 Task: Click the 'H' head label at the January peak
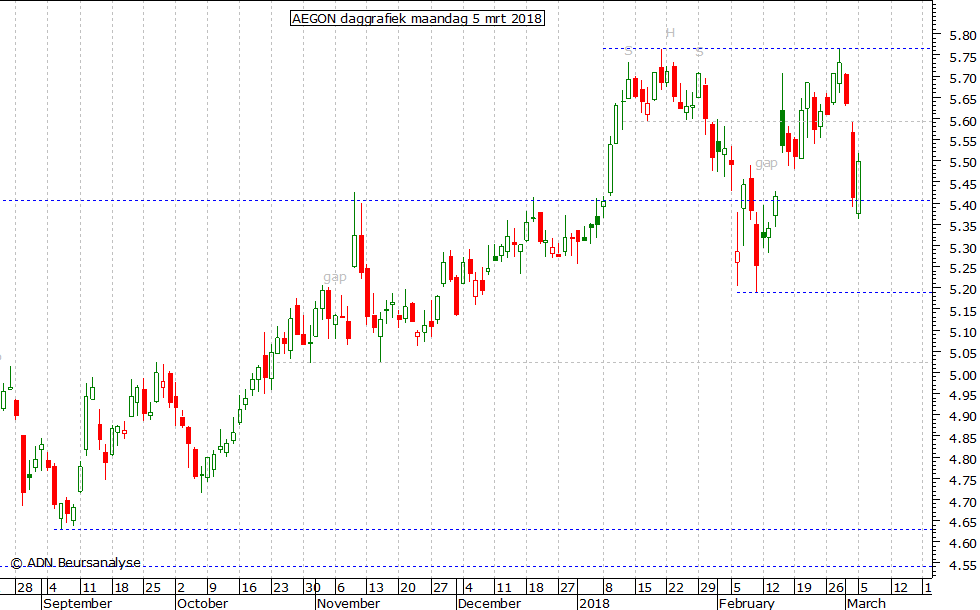pyautogui.click(x=670, y=33)
